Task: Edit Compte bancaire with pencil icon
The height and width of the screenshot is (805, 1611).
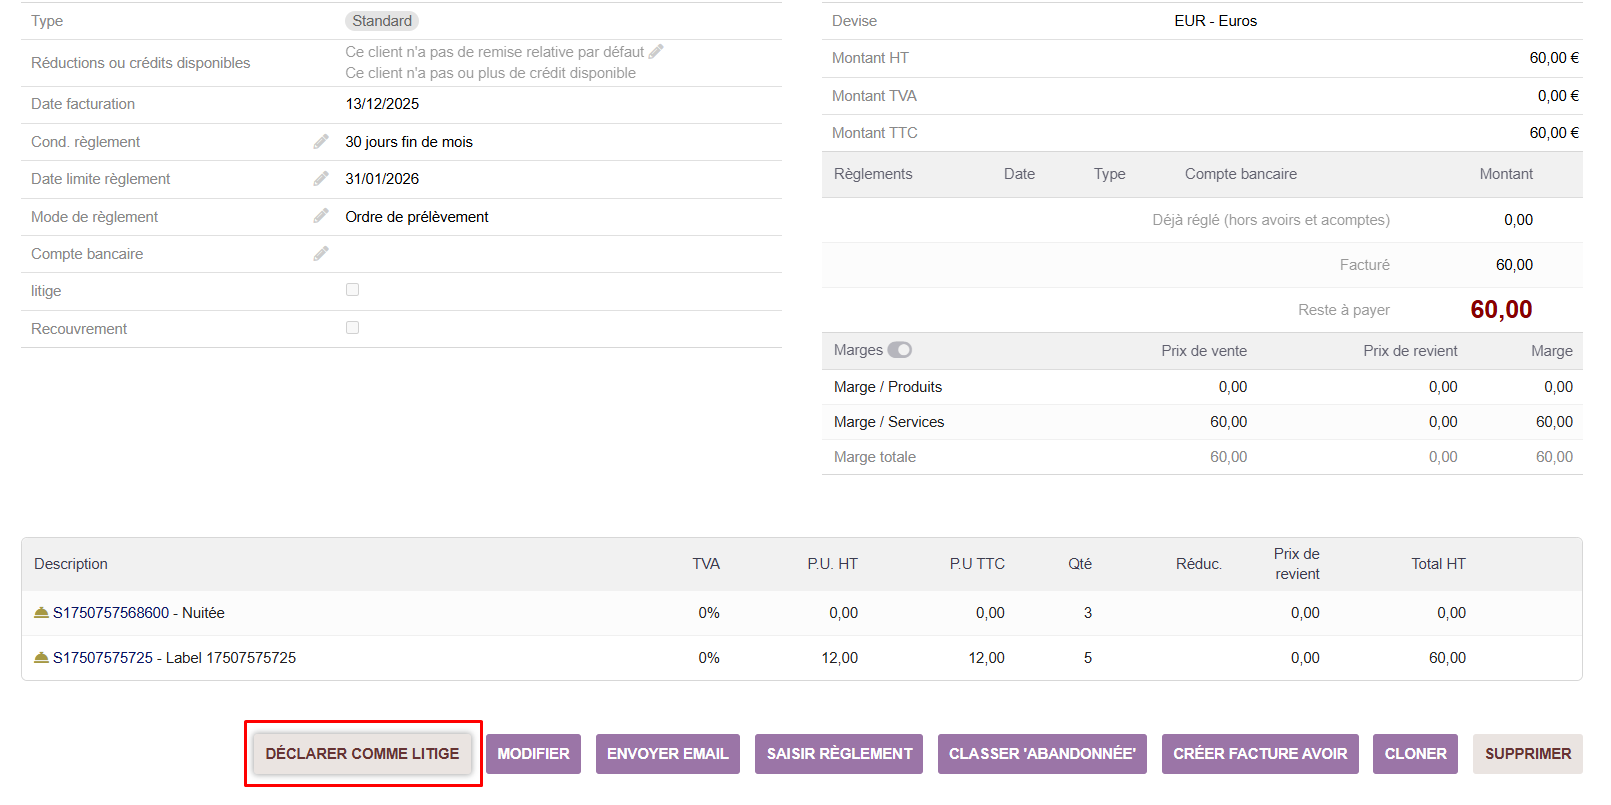Action: click(321, 254)
